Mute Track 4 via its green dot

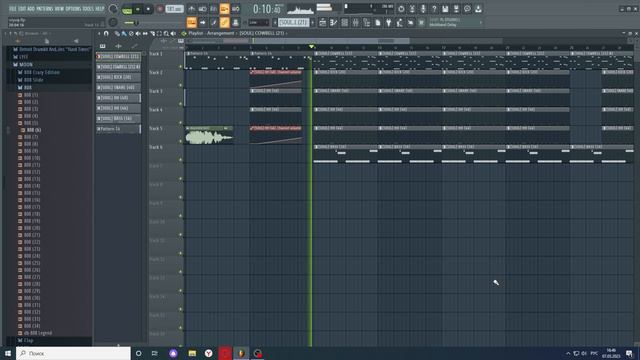pyautogui.click(x=181, y=123)
